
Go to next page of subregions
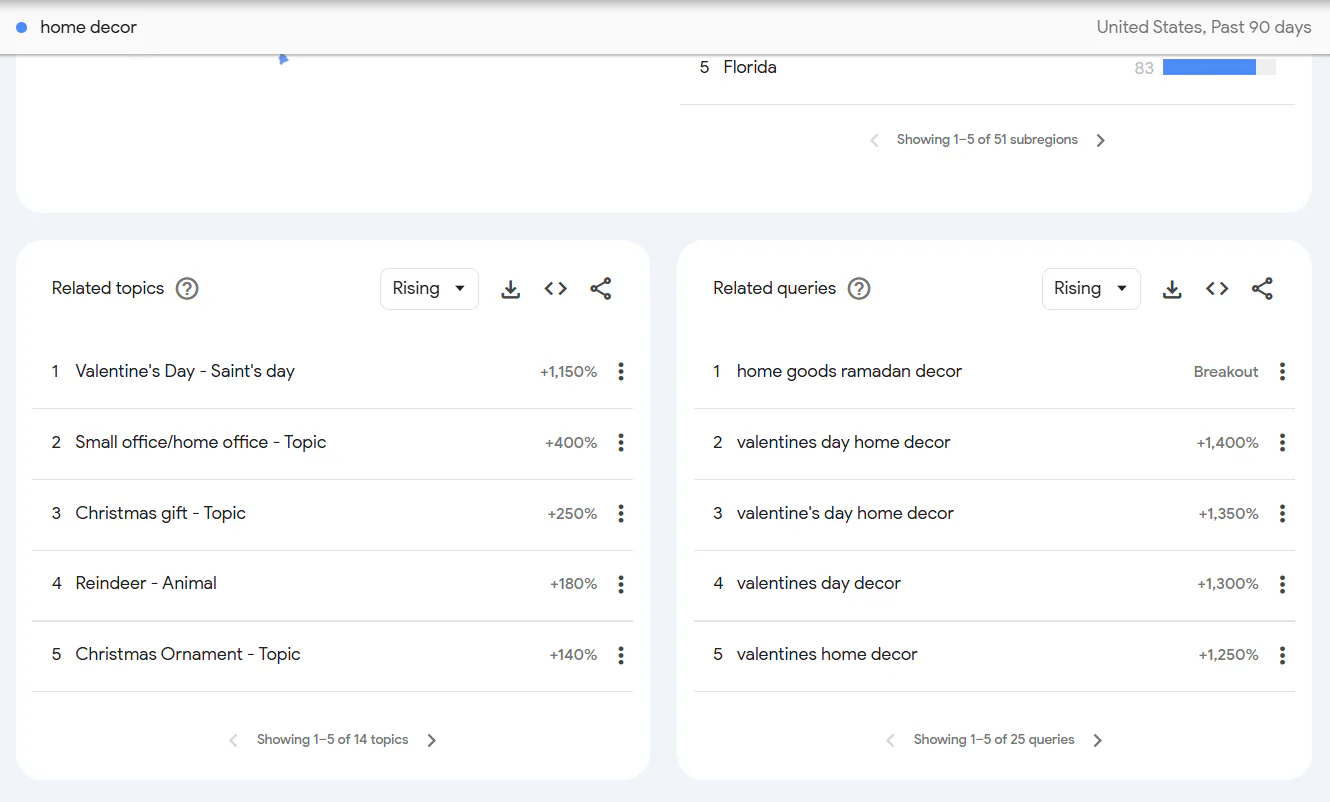point(1101,141)
